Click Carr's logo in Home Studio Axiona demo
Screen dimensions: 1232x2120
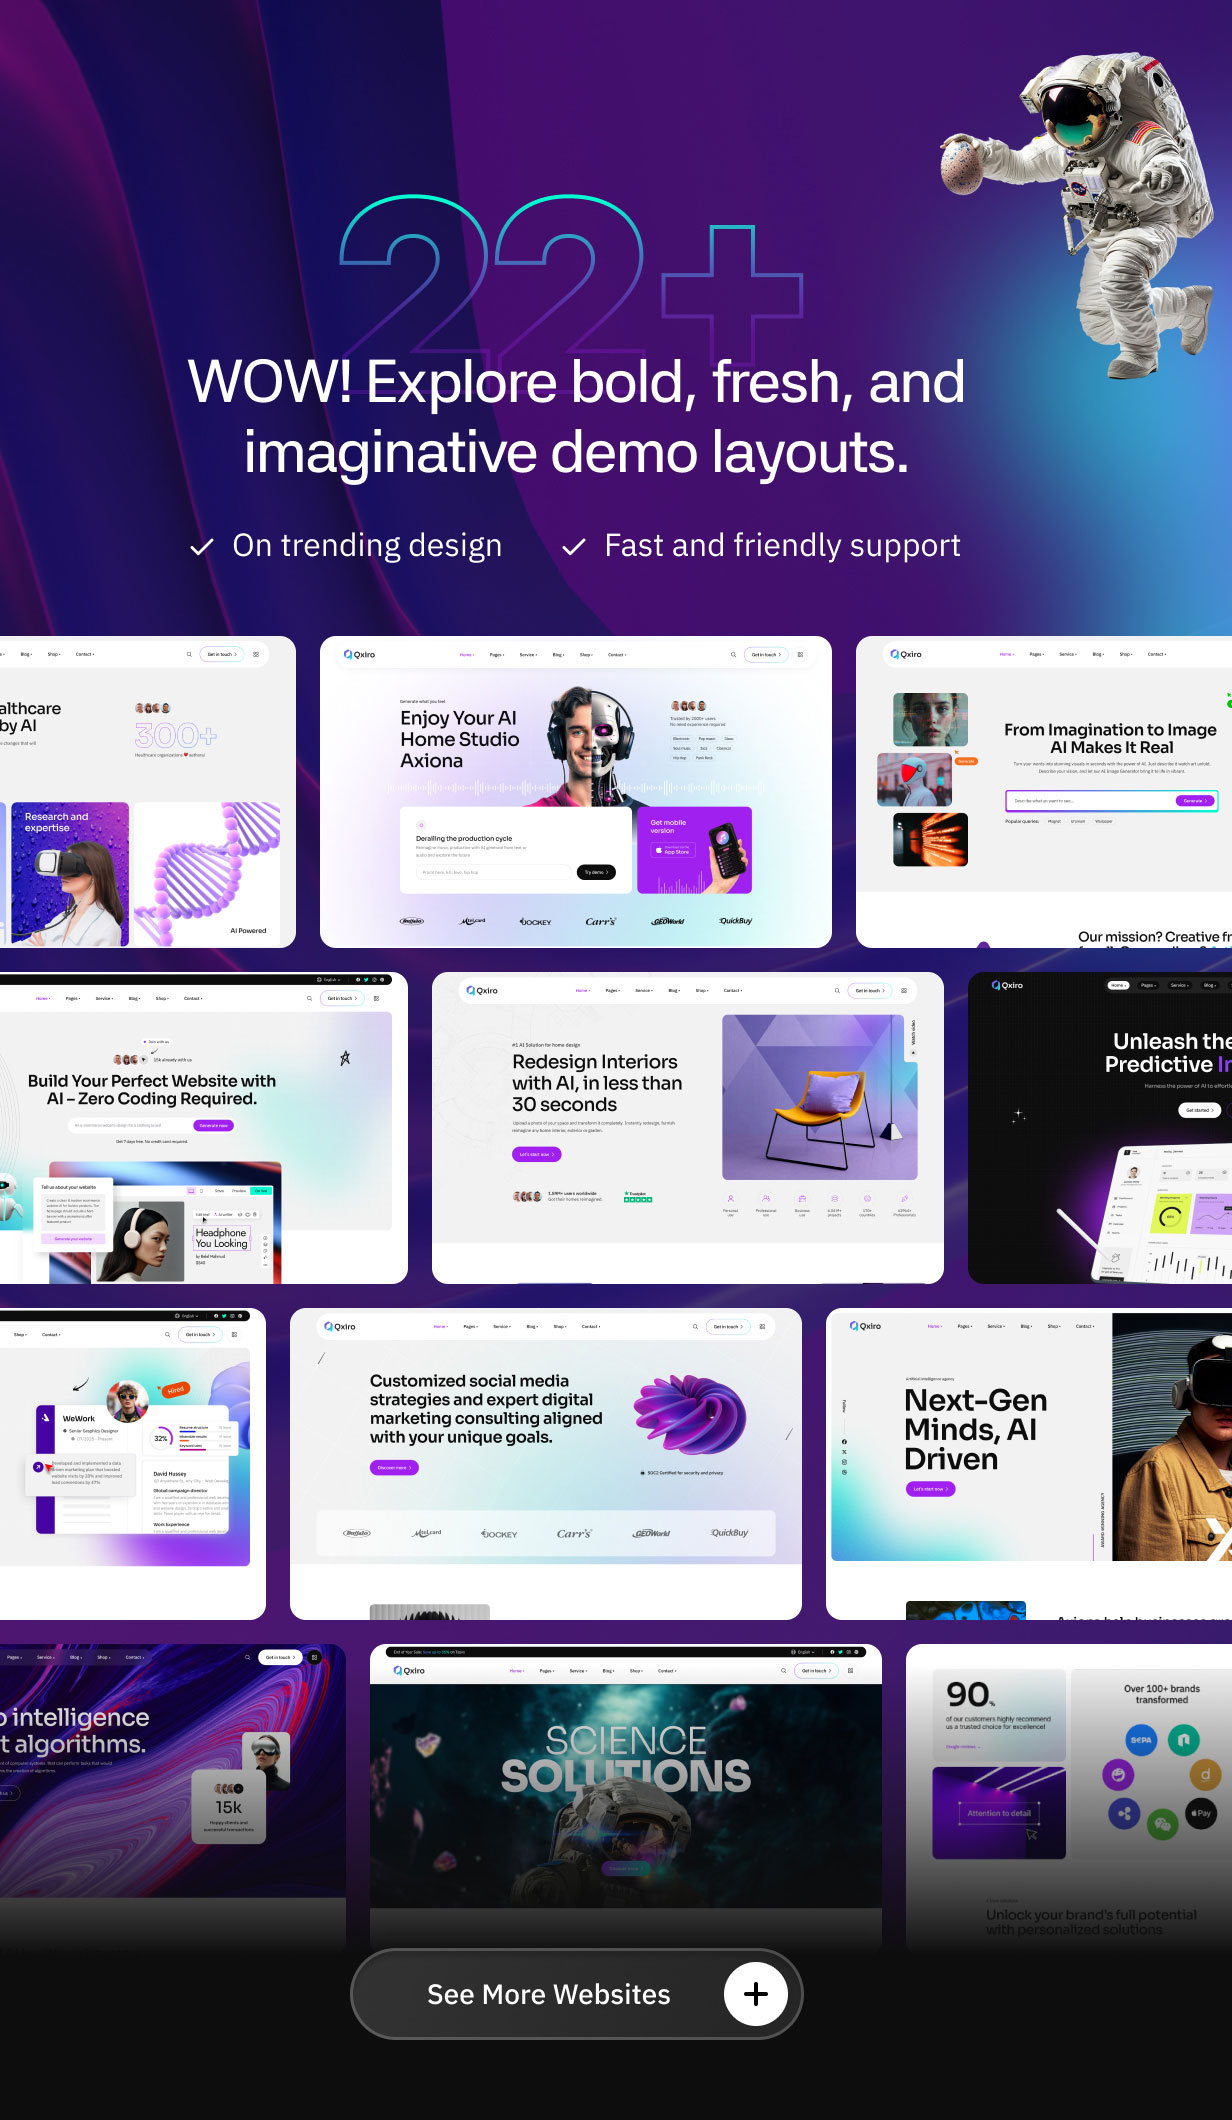601,921
